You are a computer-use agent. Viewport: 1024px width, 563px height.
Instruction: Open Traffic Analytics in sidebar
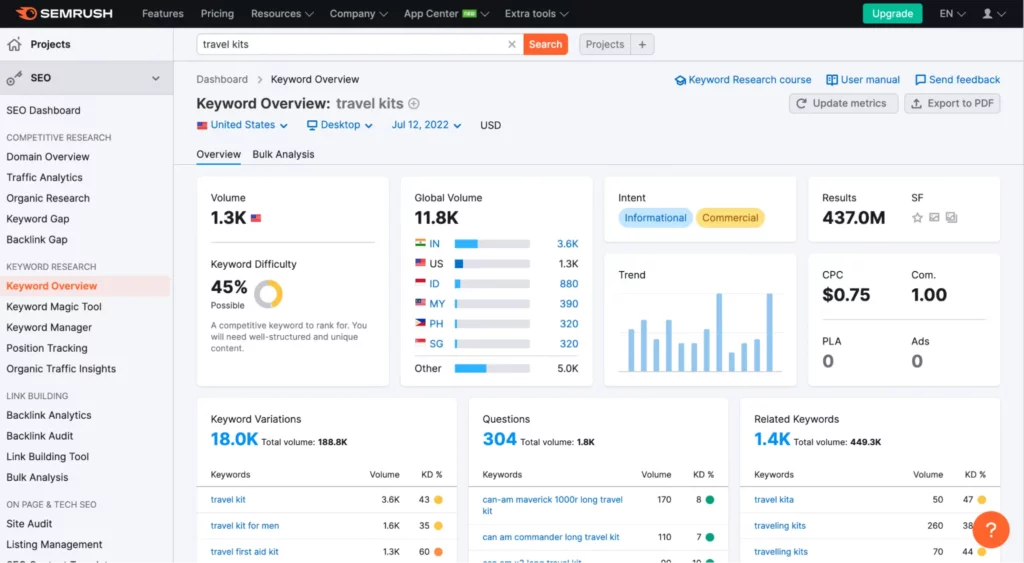[x=44, y=178]
